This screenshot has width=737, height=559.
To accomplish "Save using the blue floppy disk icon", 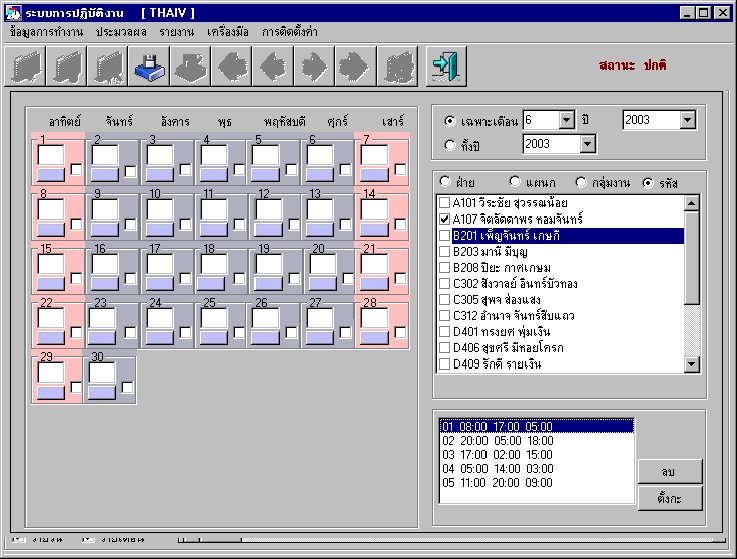I will (149, 66).
